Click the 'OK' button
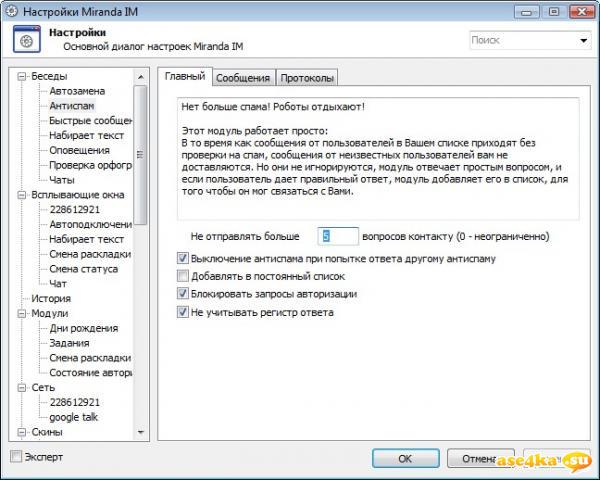 pyautogui.click(x=405, y=458)
